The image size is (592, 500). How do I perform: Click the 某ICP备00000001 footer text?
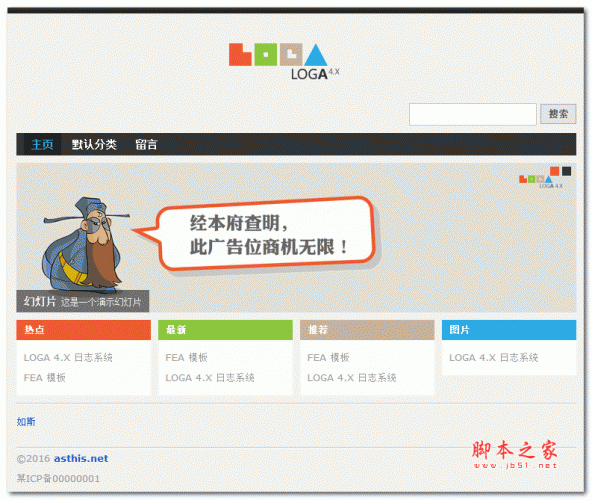(x=58, y=478)
